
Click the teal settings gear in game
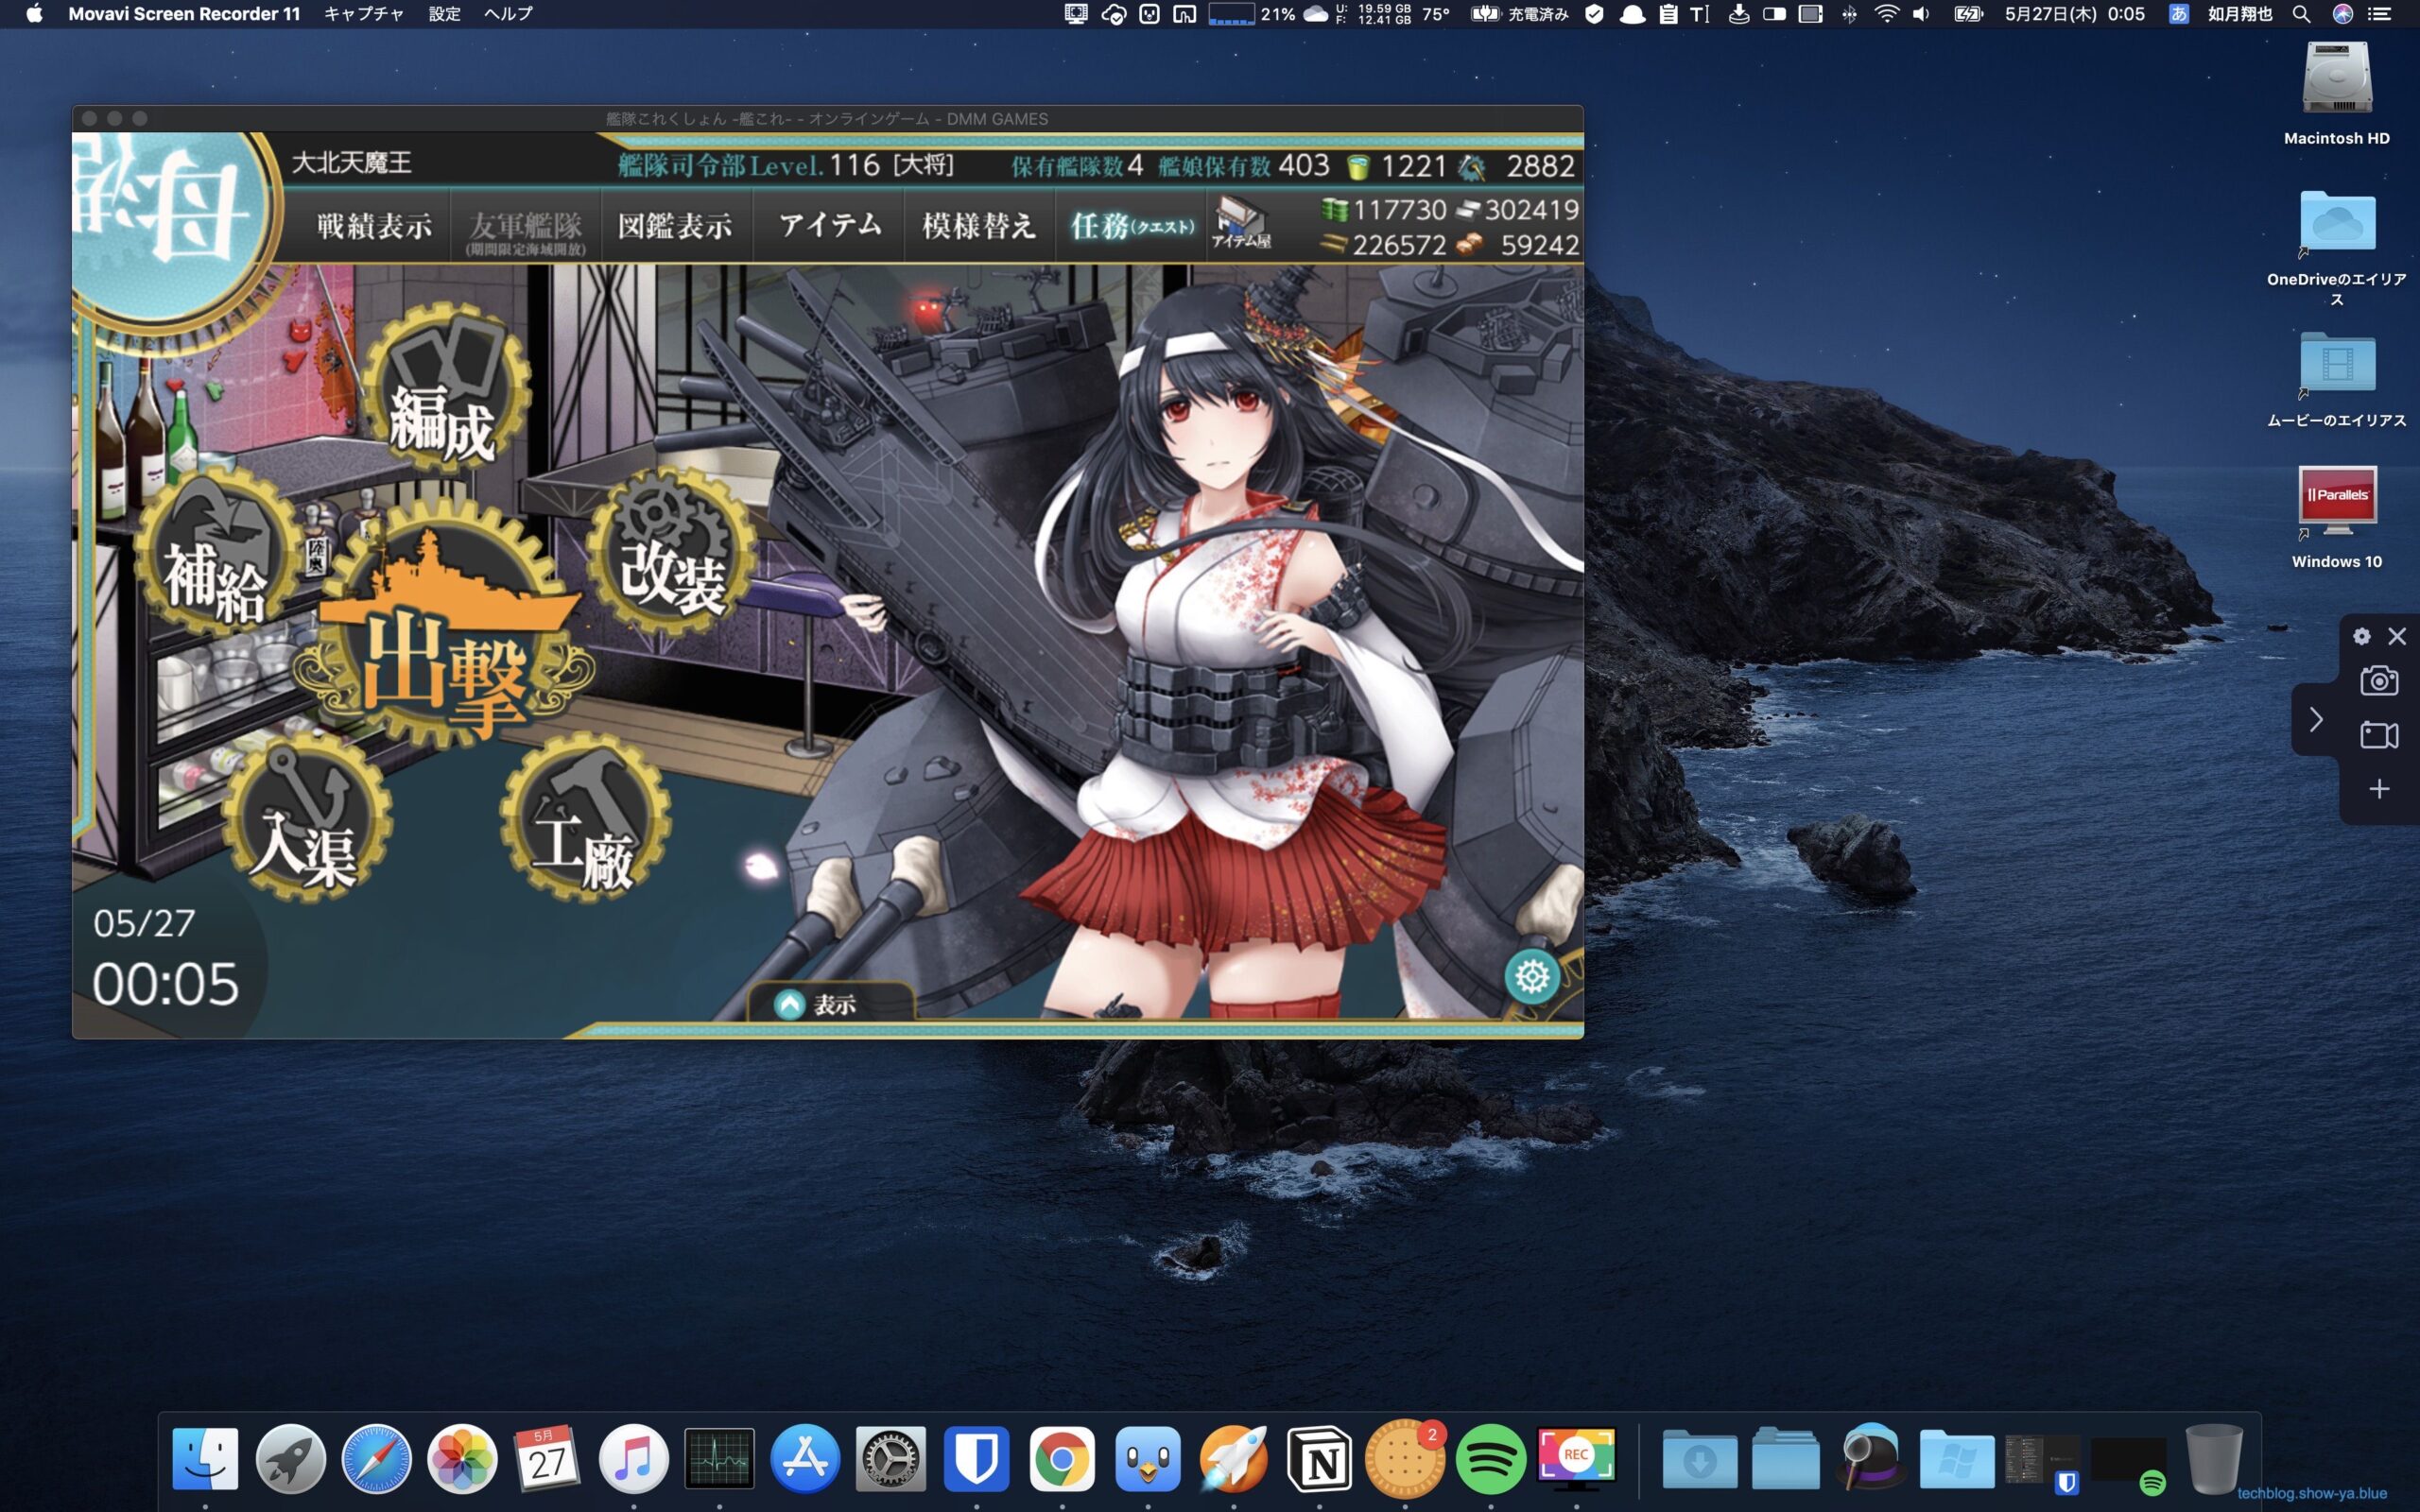pyautogui.click(x=1532, y=976)
